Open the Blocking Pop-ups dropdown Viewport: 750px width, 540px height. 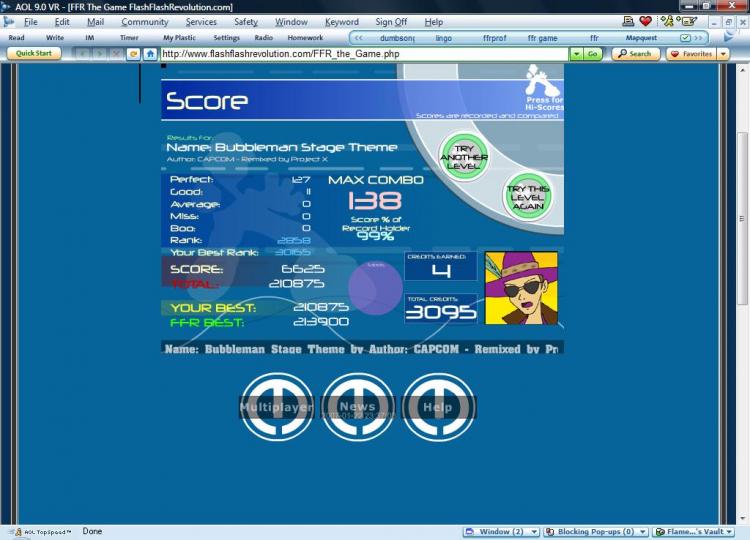(x=643, y=532)
